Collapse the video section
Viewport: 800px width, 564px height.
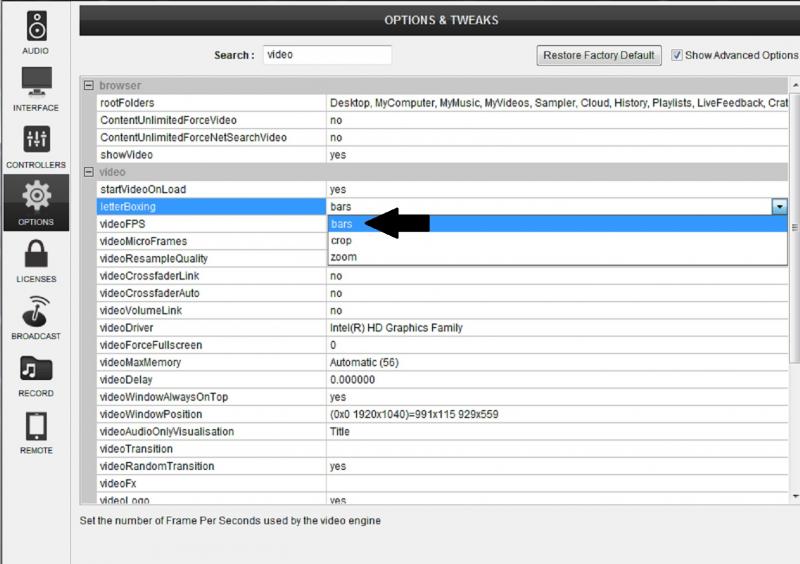point(89,172)
